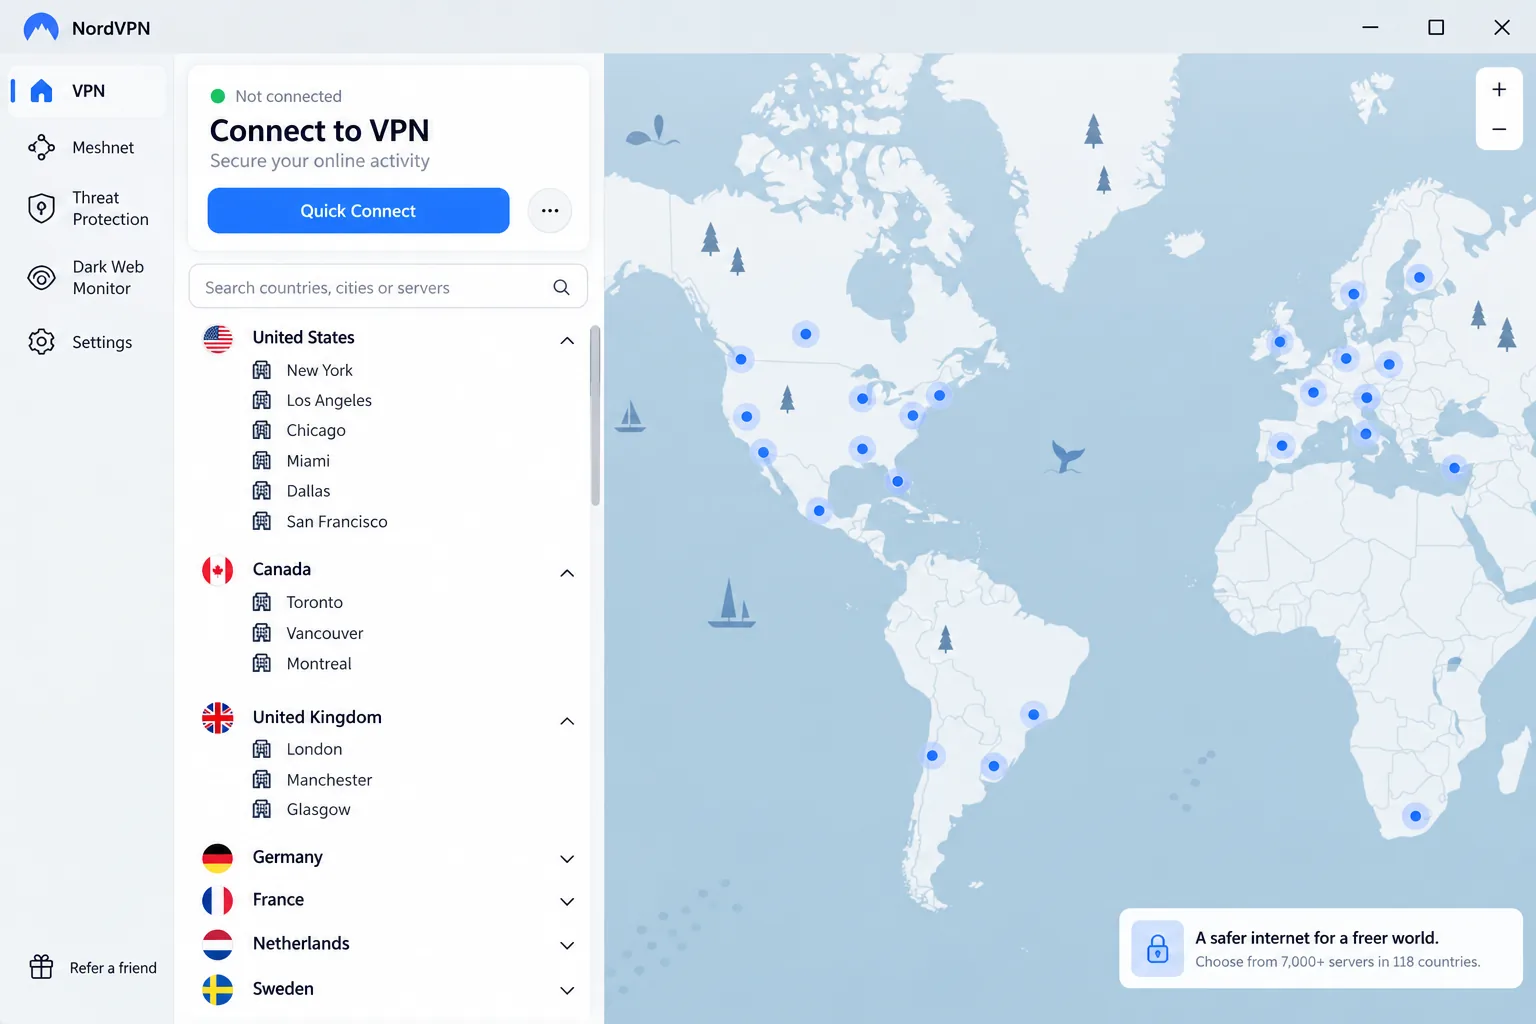The height and width of the screenshot is (1024, 1536).
Task: Collapse the United Kingdom server list
Action: (x=567, y=720)
